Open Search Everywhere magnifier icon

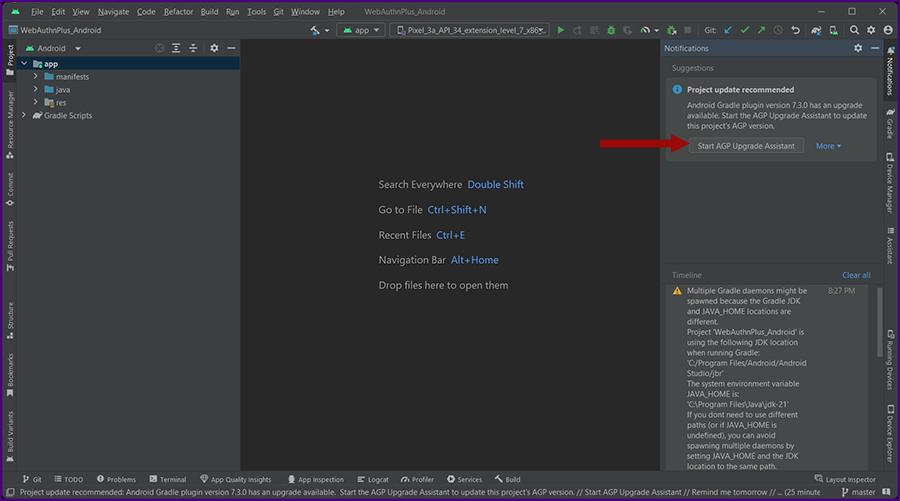click(854, 30)
